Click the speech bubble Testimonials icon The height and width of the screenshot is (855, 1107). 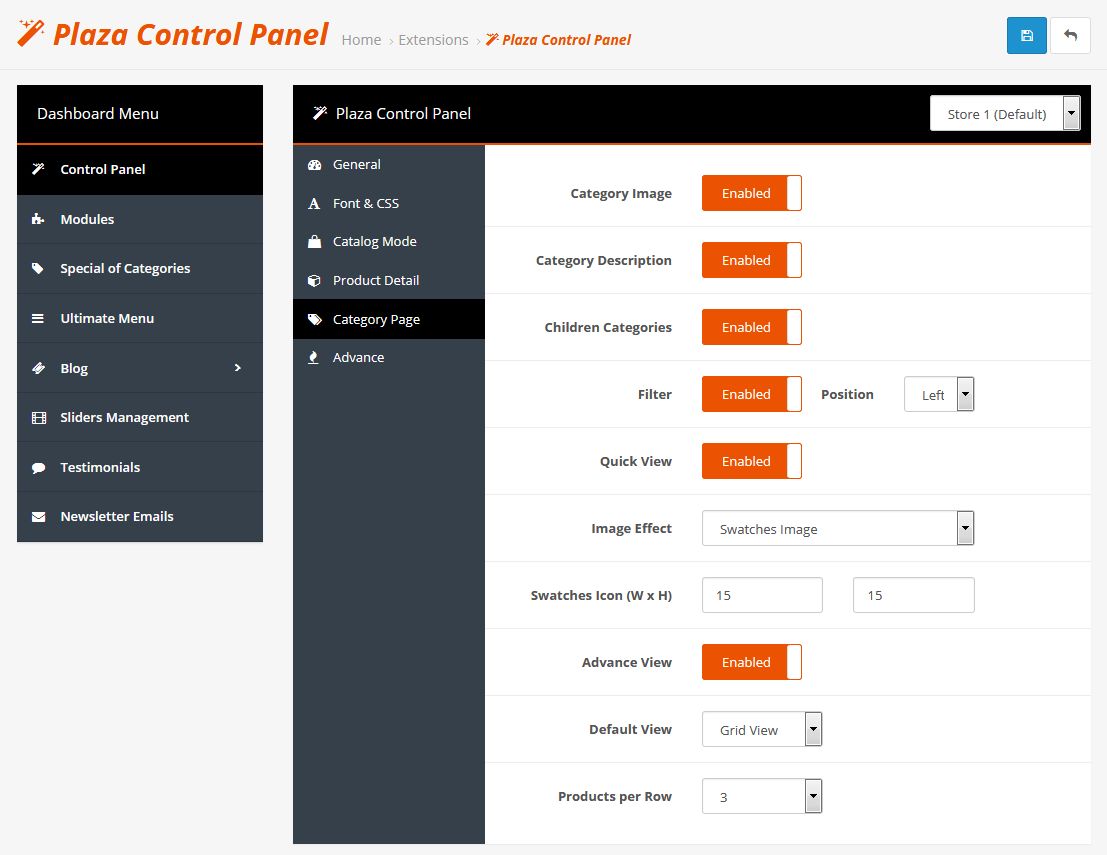coord(38,467)
